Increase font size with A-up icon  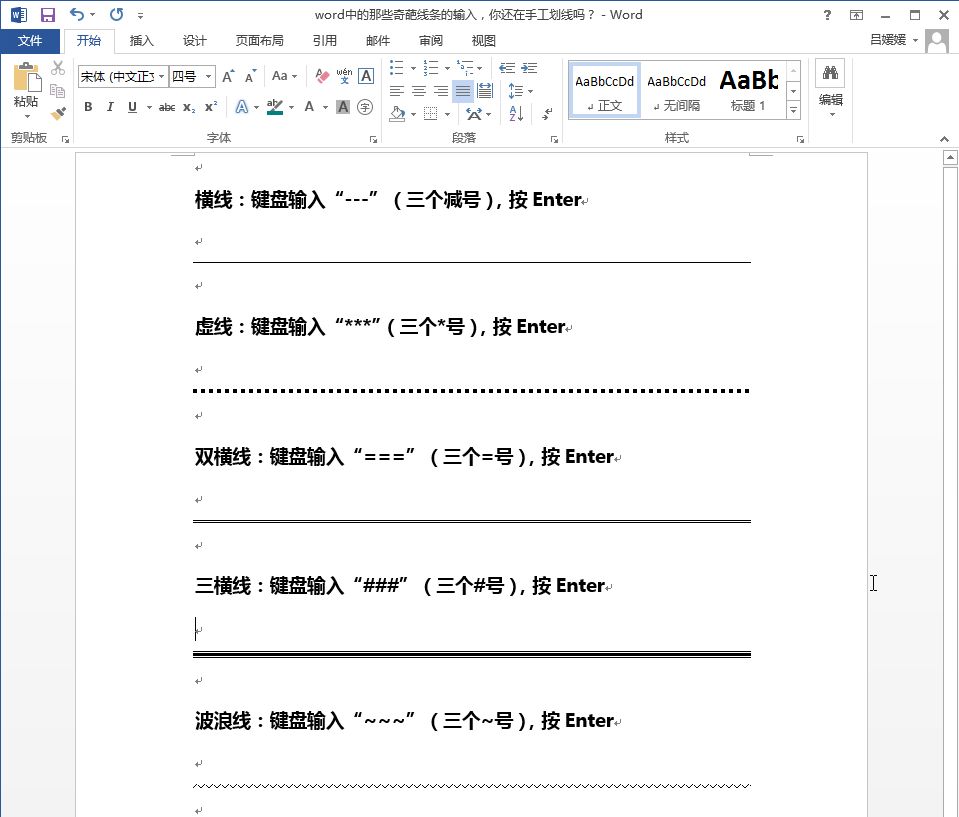pyautogui.click(x=228, y=76)
